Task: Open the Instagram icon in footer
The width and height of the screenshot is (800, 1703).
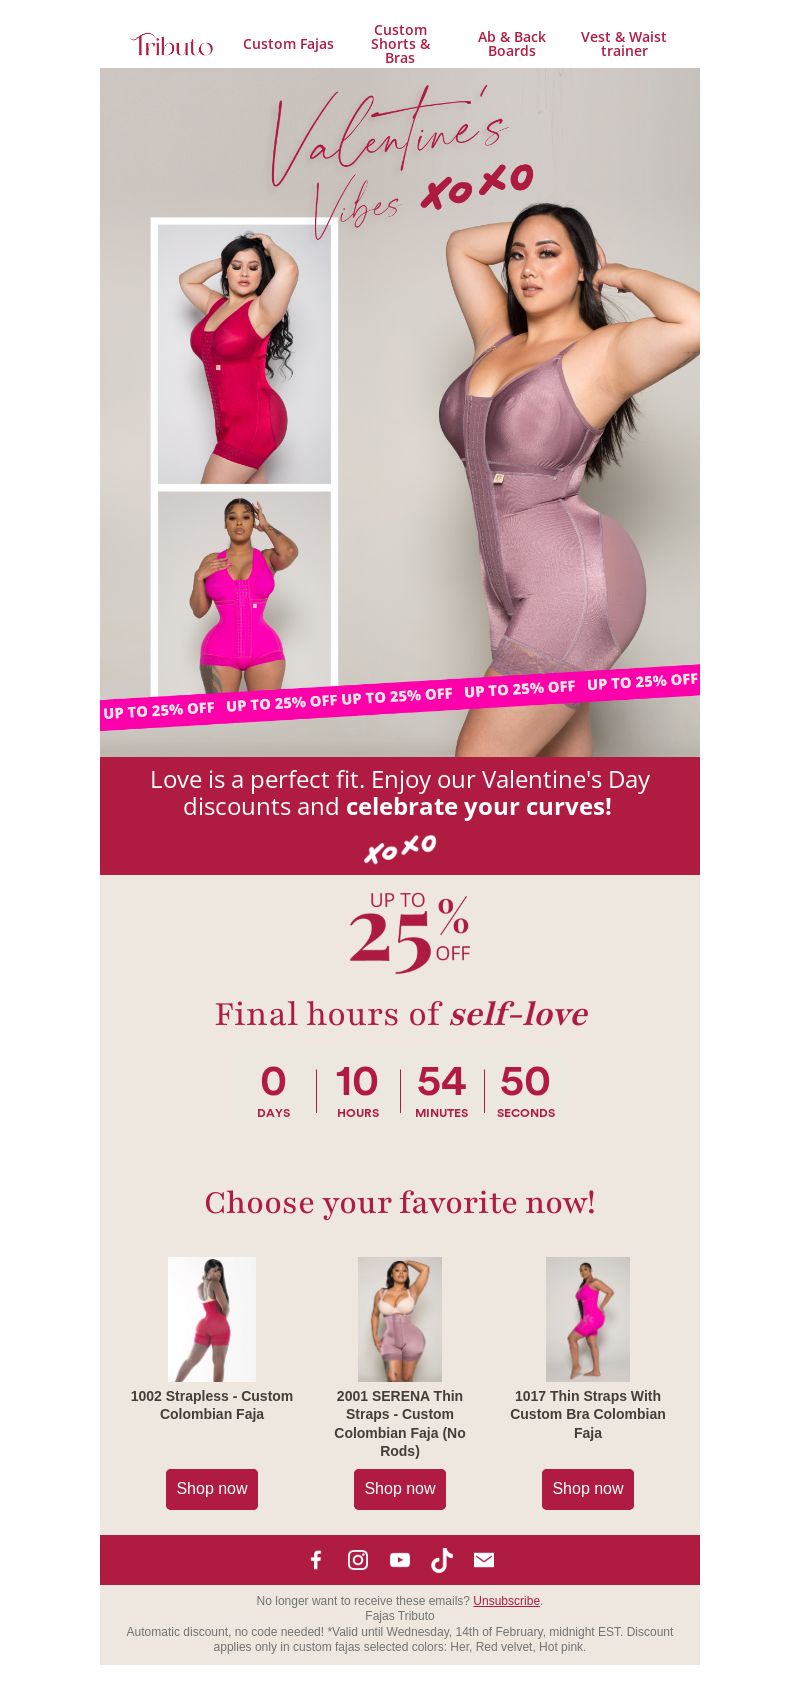Action: pyautogui.click(x=358, y=1560)
